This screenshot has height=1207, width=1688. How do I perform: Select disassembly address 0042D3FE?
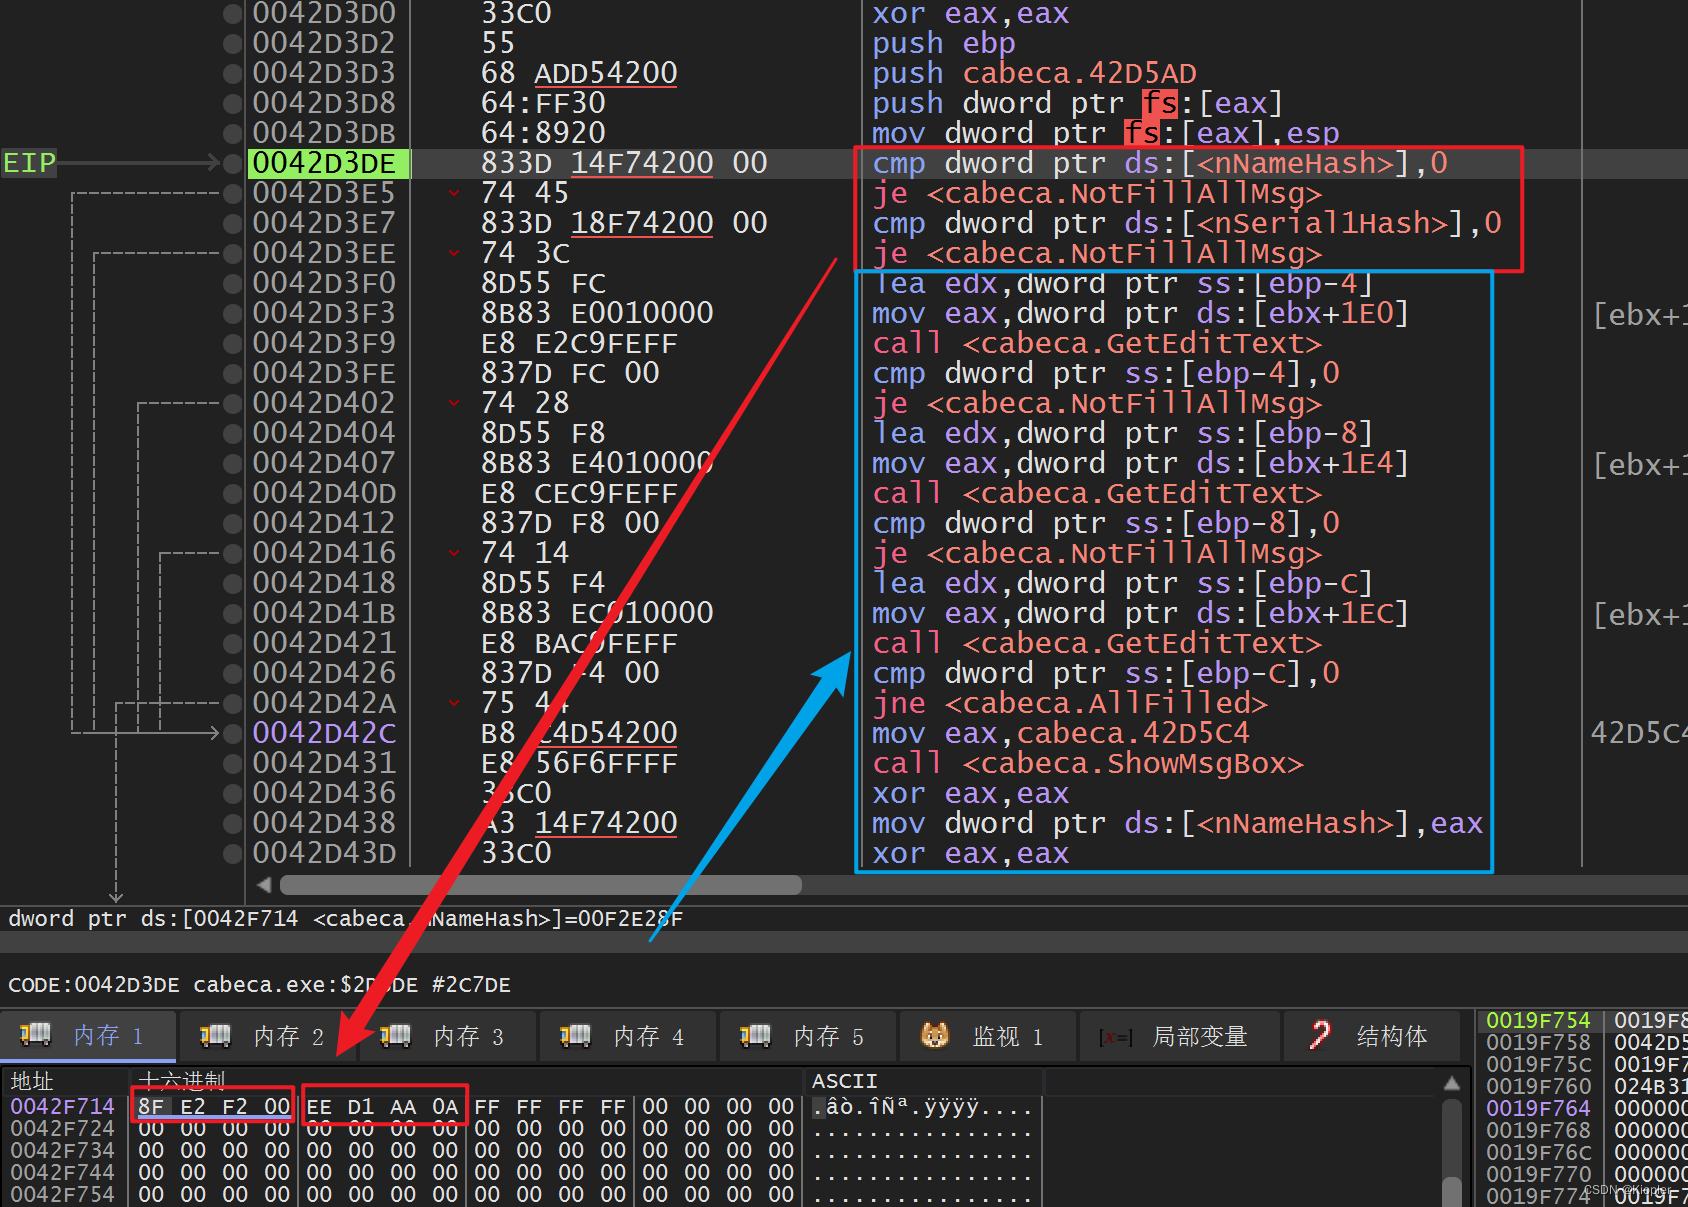[324, 373]
